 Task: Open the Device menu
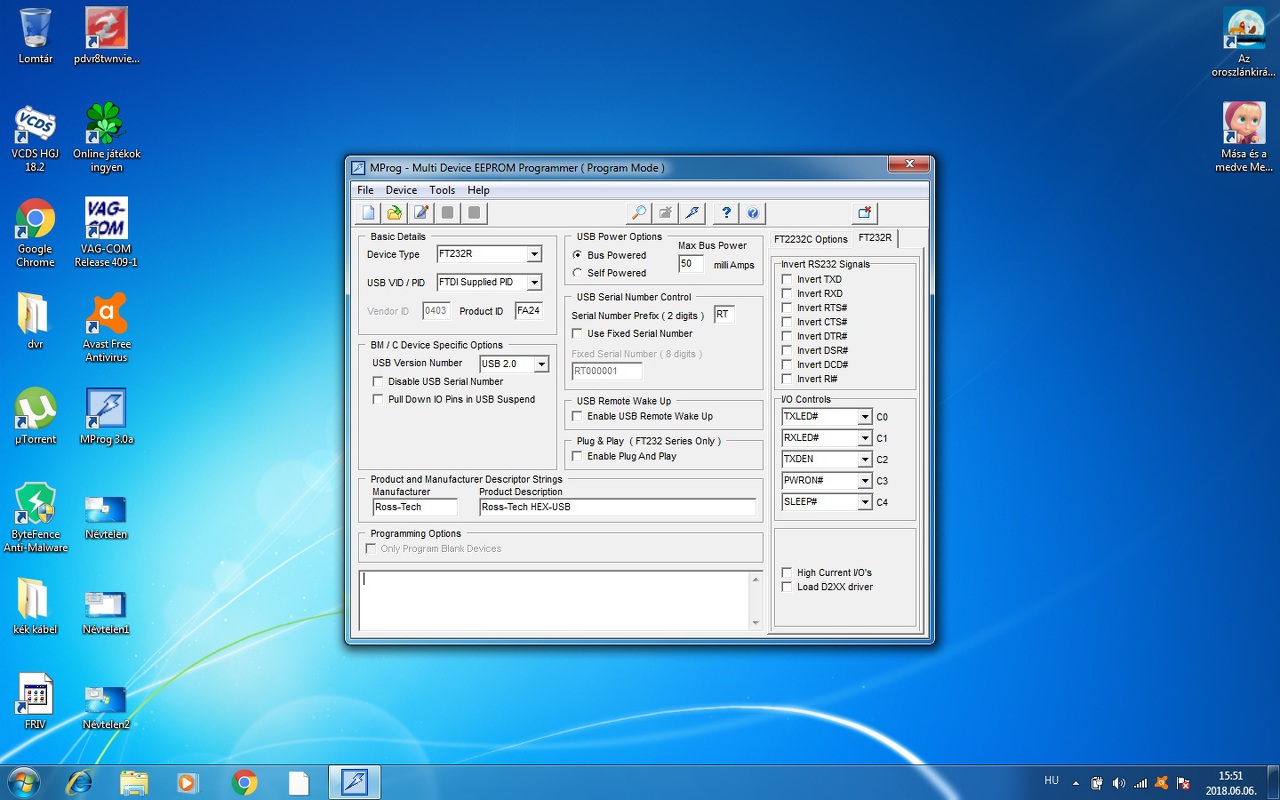pyautogui.click(x=401, y=190)
